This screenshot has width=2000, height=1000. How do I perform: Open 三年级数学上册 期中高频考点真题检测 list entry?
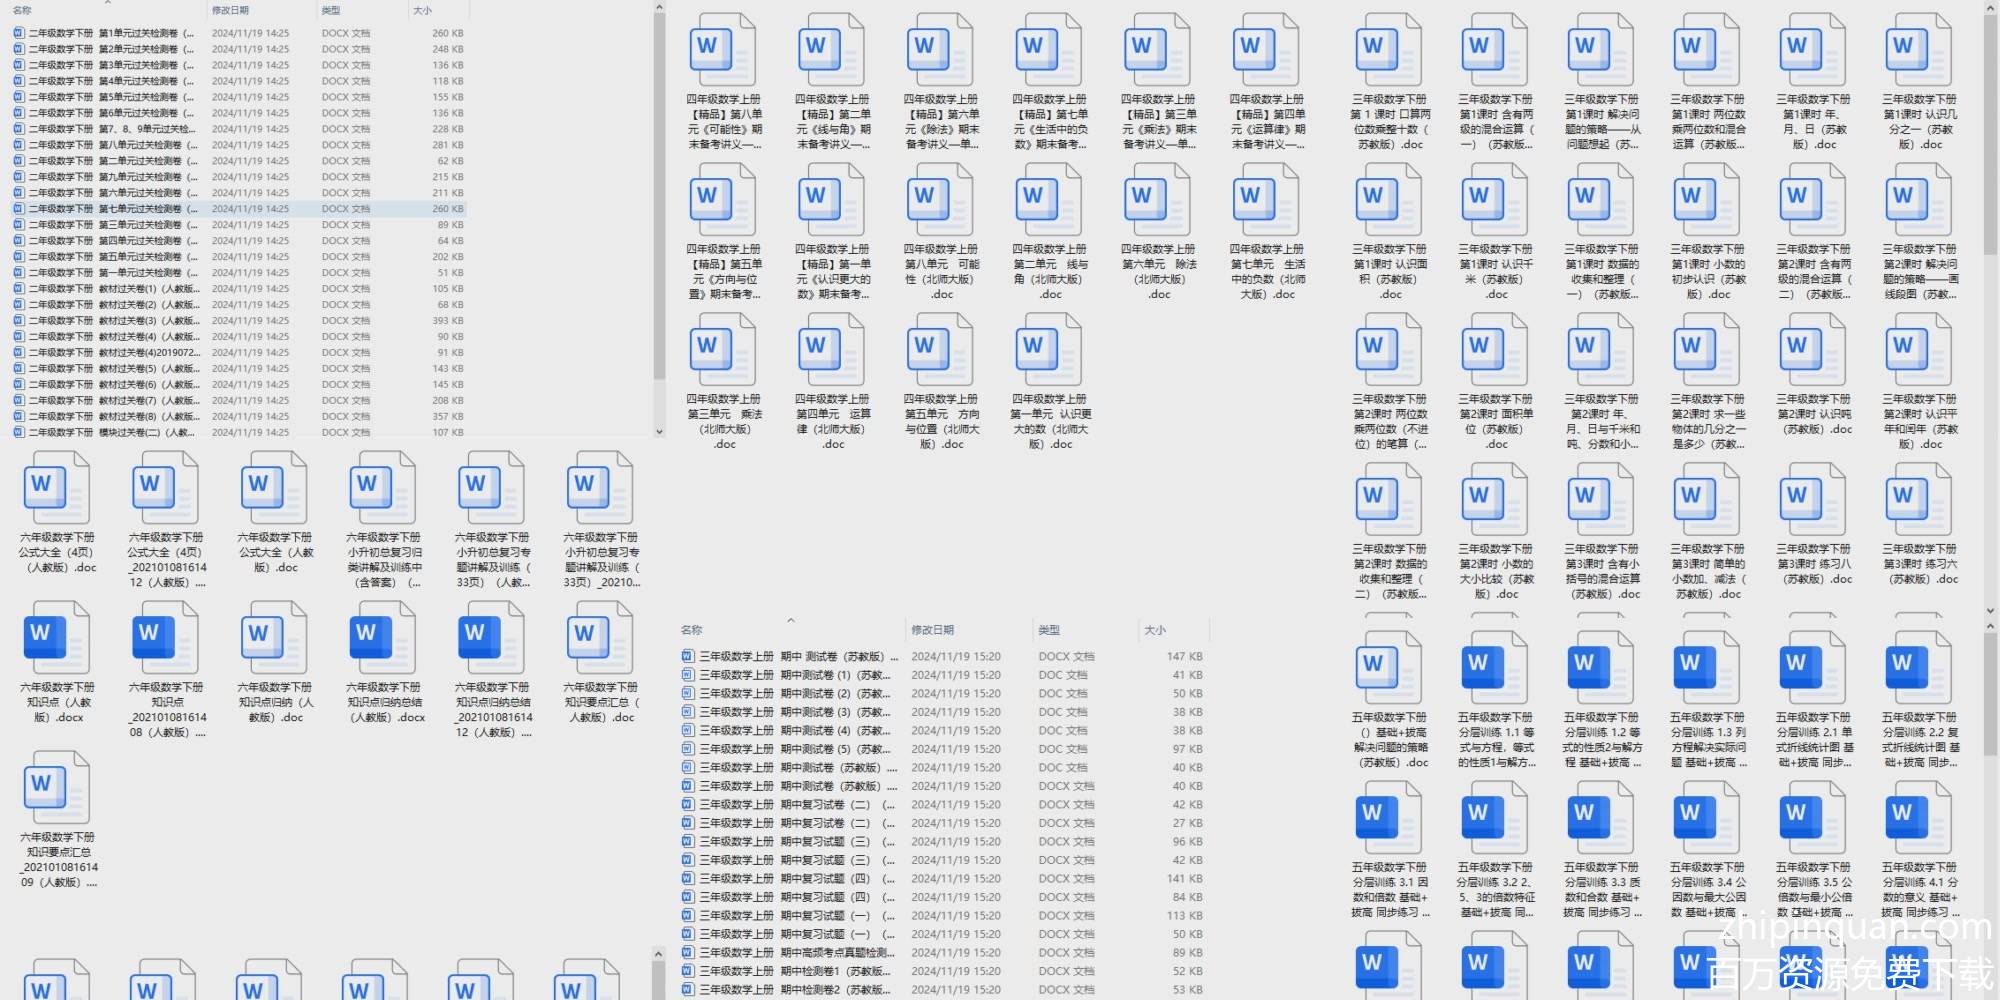point(790,953)
